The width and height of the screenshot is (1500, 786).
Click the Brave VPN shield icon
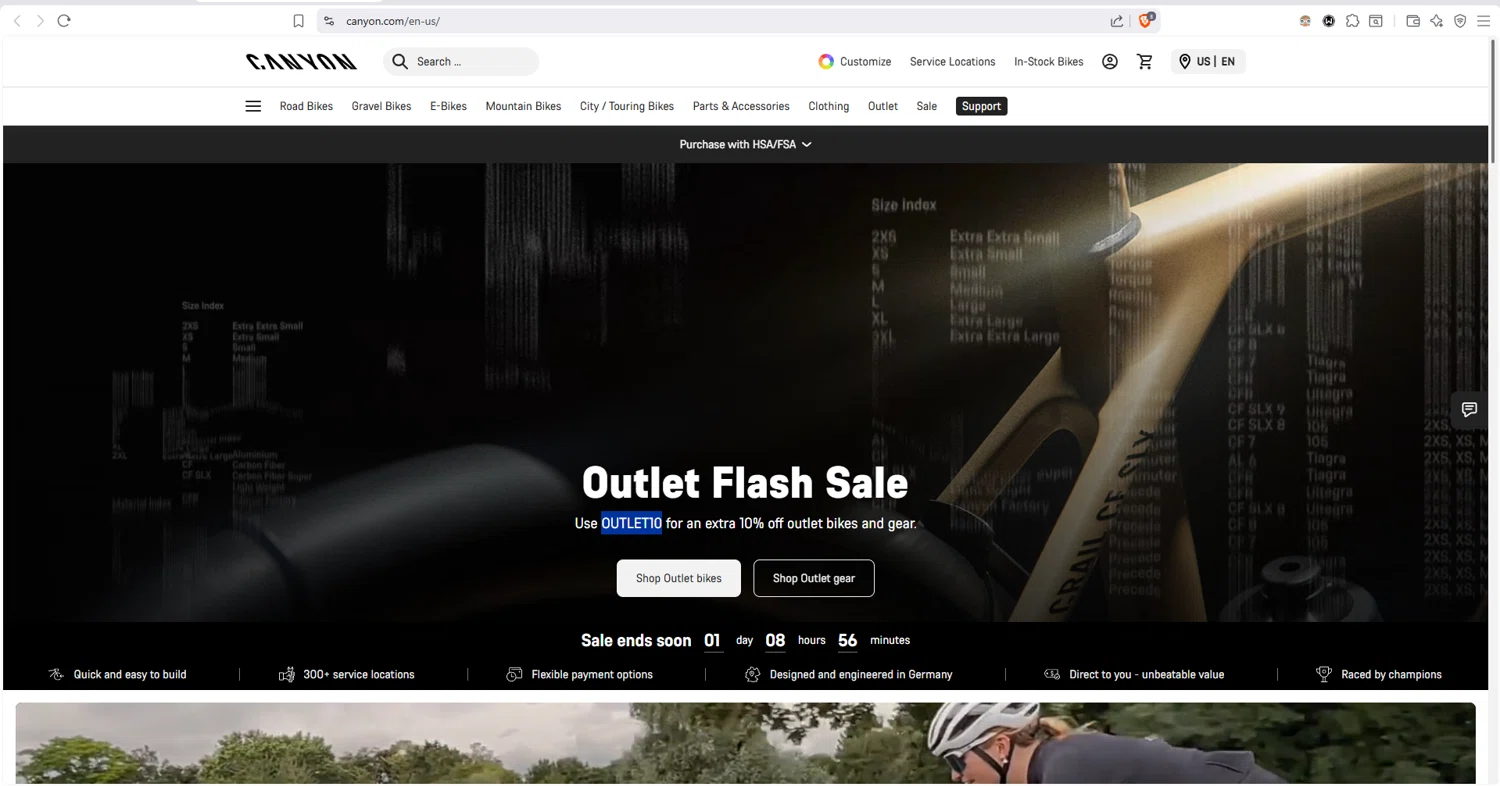[x=1460, y=20]
